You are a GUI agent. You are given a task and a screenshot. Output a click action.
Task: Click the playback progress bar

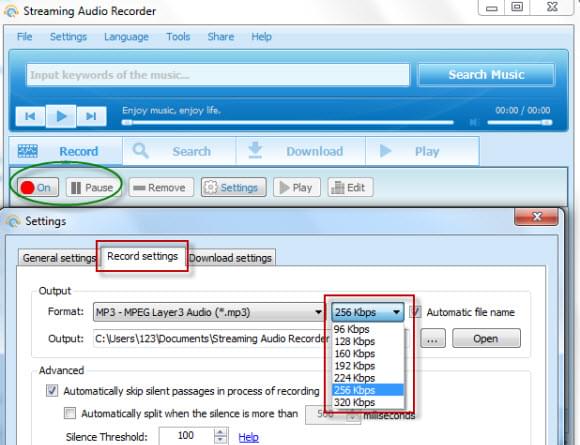tap(288, 122)
